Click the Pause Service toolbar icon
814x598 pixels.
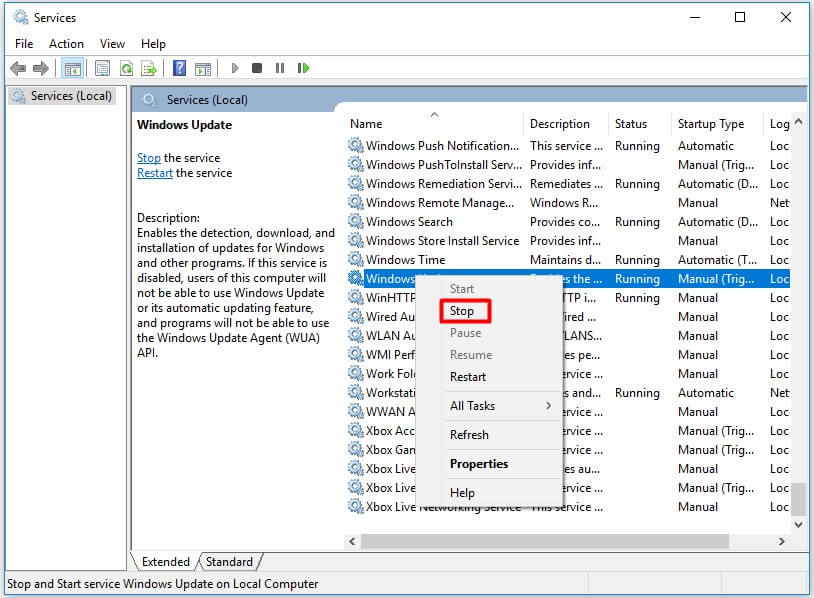pyautogui.click(x=280, y=68)
